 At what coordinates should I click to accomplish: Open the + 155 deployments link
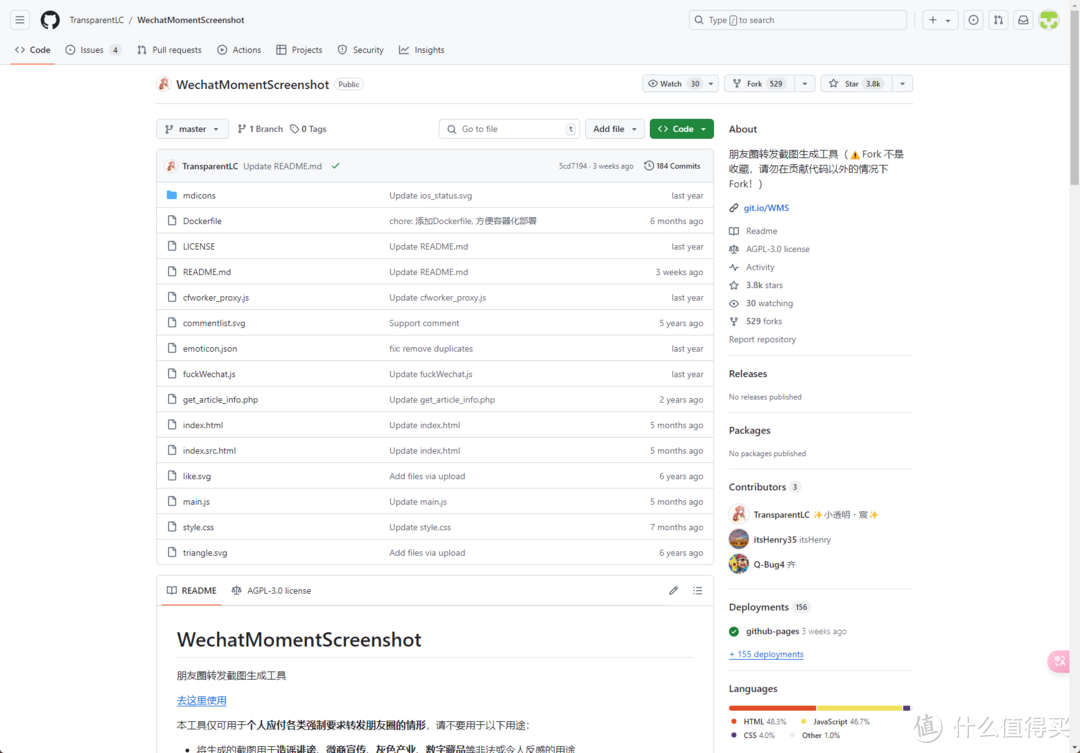click(x=766, y=654)
